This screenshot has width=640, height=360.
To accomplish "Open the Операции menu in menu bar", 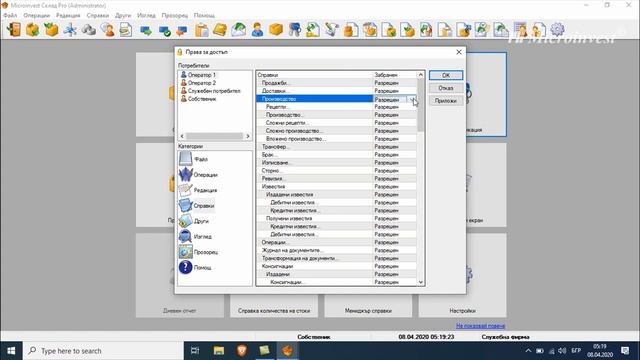I will 36,15.
